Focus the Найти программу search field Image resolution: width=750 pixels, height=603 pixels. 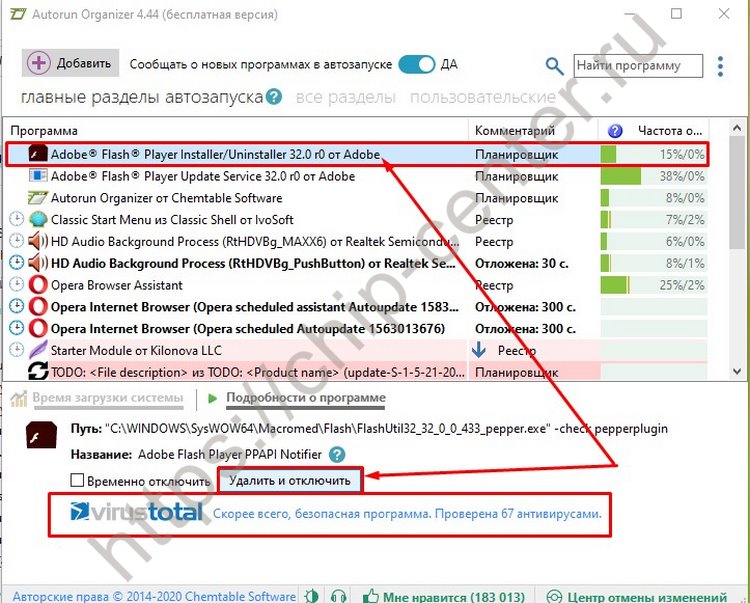(638, 66)
